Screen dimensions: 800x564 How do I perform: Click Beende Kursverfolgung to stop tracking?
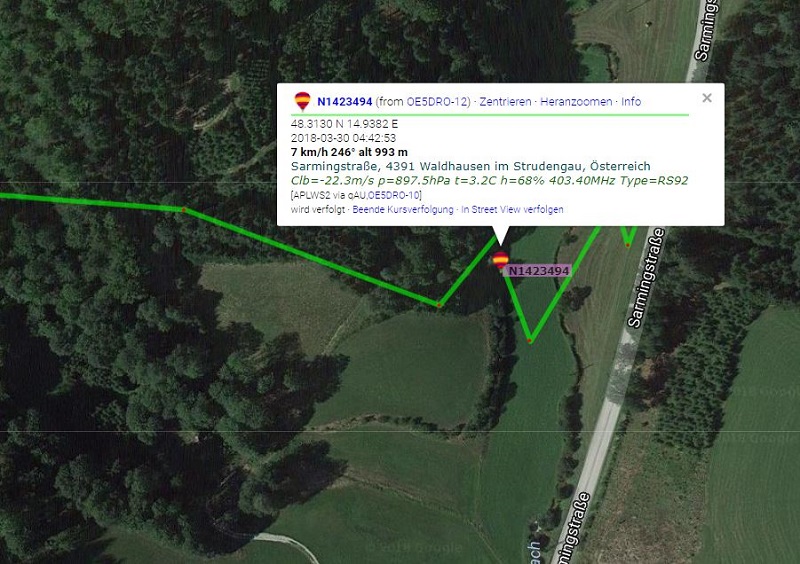pos(403,209)
